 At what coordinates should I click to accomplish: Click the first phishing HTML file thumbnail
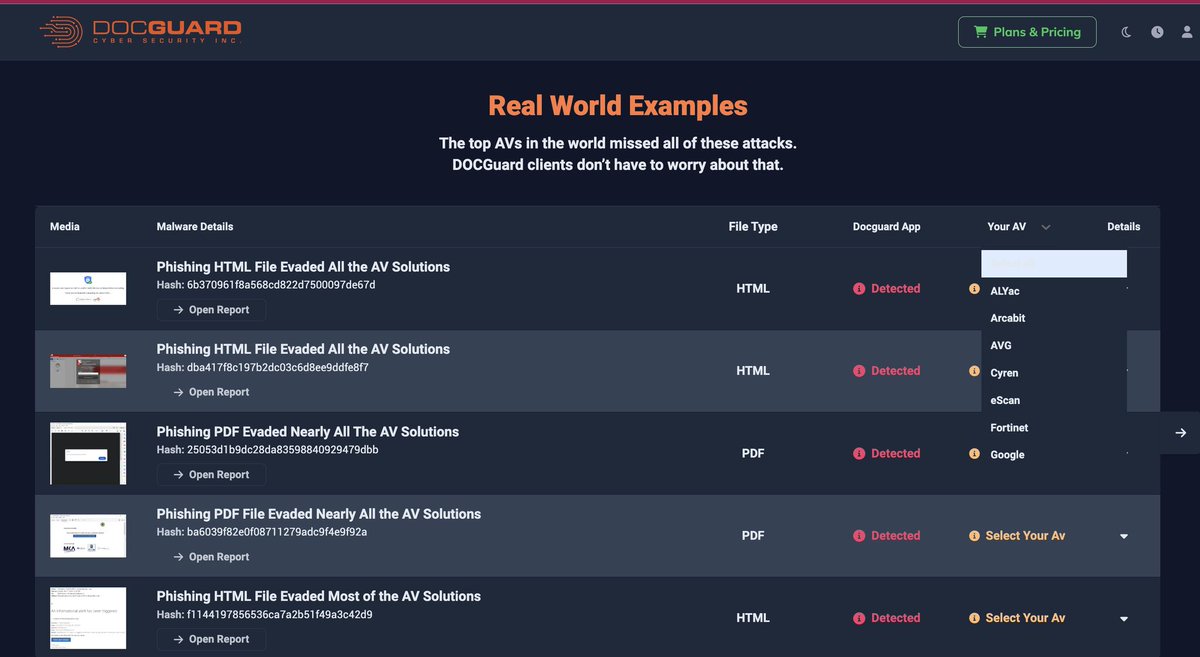coord(88,288)
